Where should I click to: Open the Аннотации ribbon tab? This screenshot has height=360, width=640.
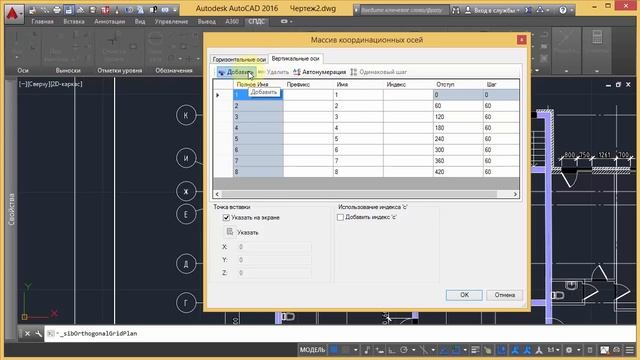109,21
